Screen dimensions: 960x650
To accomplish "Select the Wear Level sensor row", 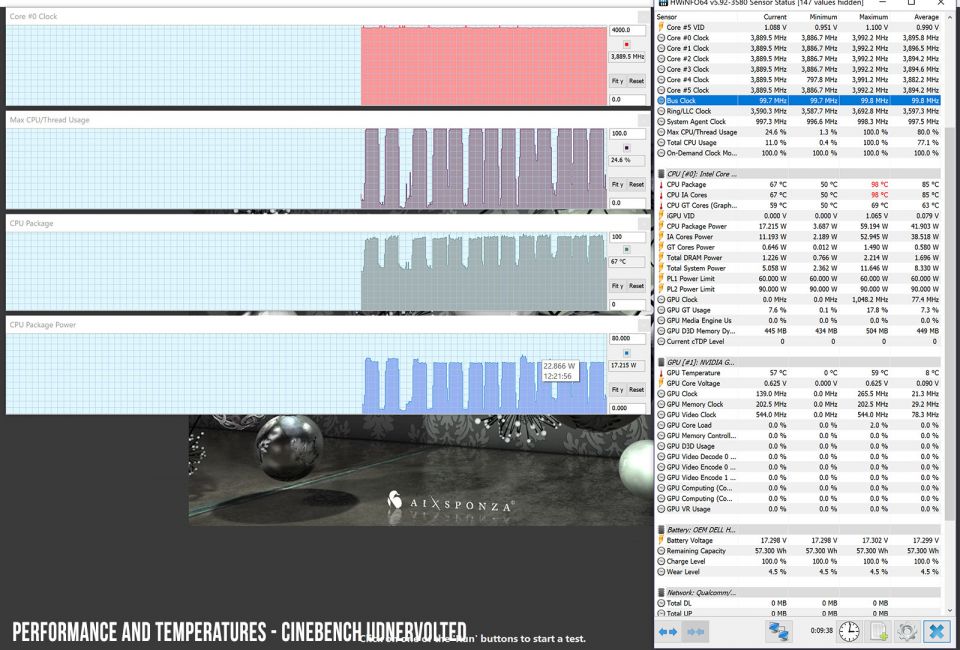I will tap(798, 572).
